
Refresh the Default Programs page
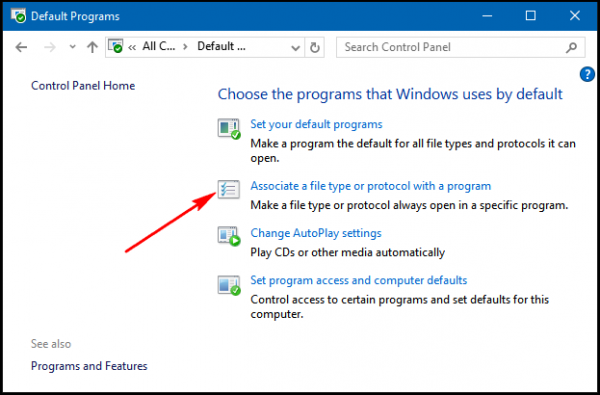[x=315, y=47]
